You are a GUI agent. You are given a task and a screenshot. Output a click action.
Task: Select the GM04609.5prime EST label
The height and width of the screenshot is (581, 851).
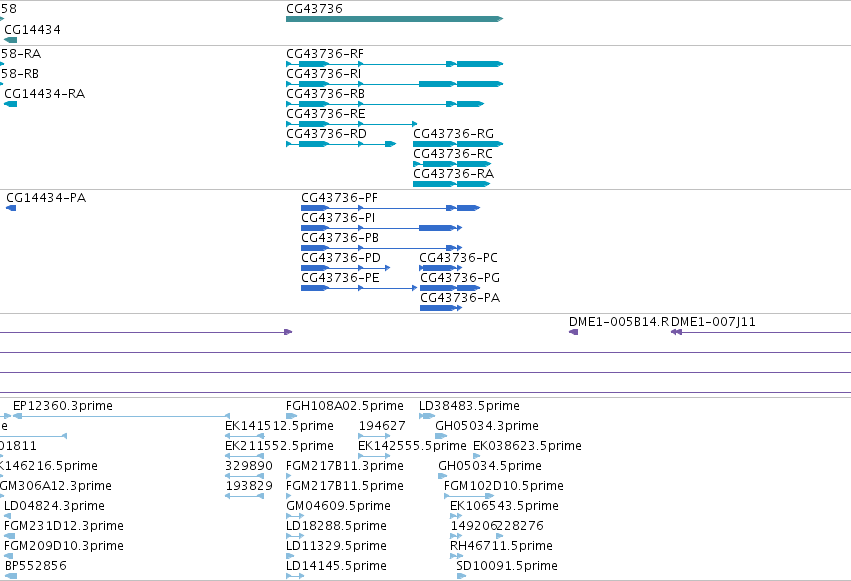[x=338, y=507]
